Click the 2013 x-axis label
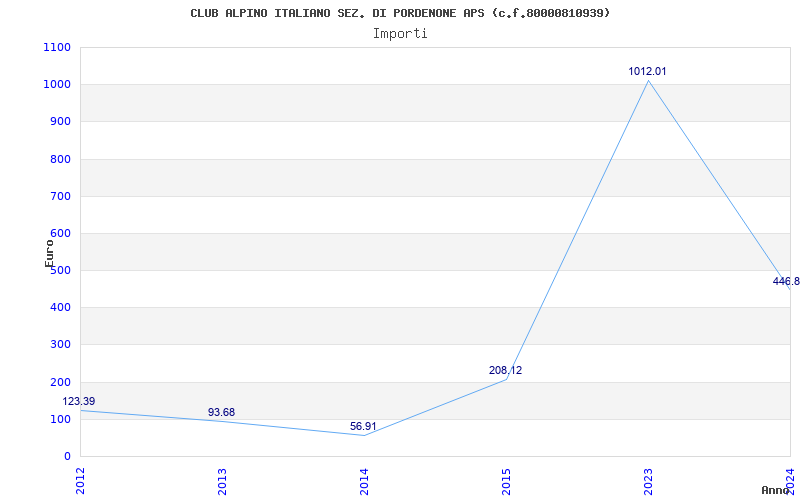Image resolution: width=800 pixels, height=500 pixels. [x=222, y=481]
